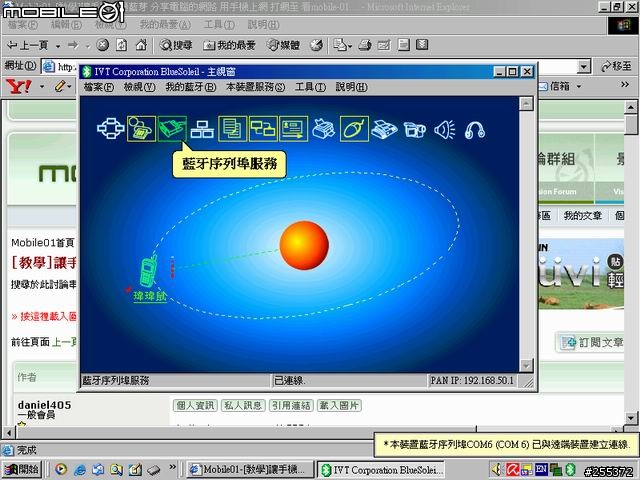Click the 引用連結 button
This screenshot has height=480, width=640.
(x=291, y=405)
